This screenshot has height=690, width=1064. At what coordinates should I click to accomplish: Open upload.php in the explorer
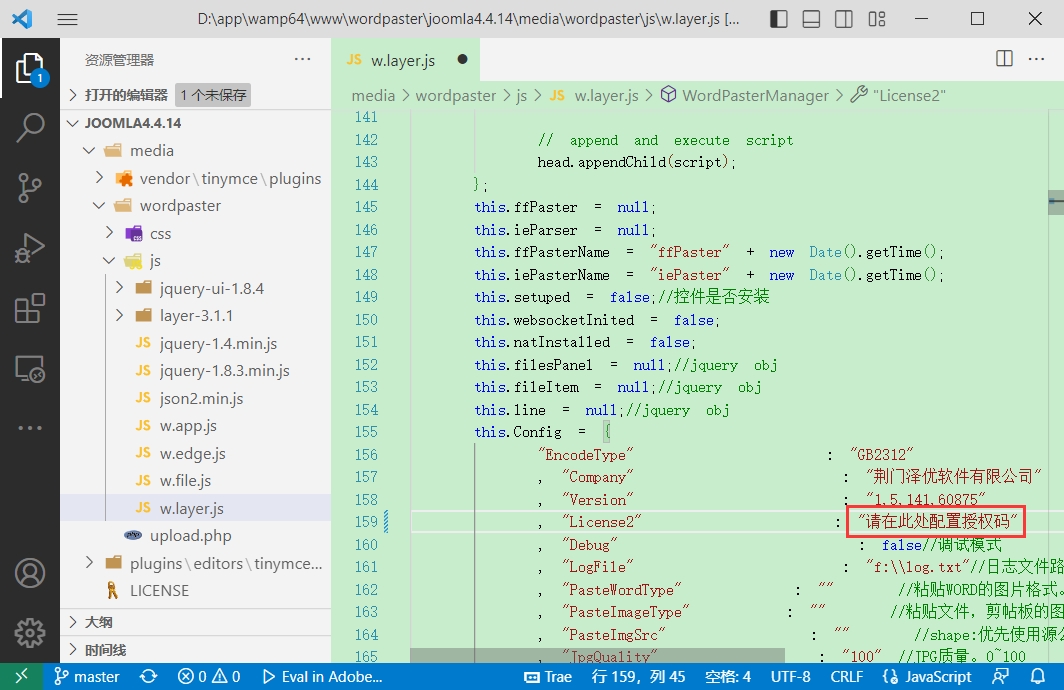coord(190,535)
